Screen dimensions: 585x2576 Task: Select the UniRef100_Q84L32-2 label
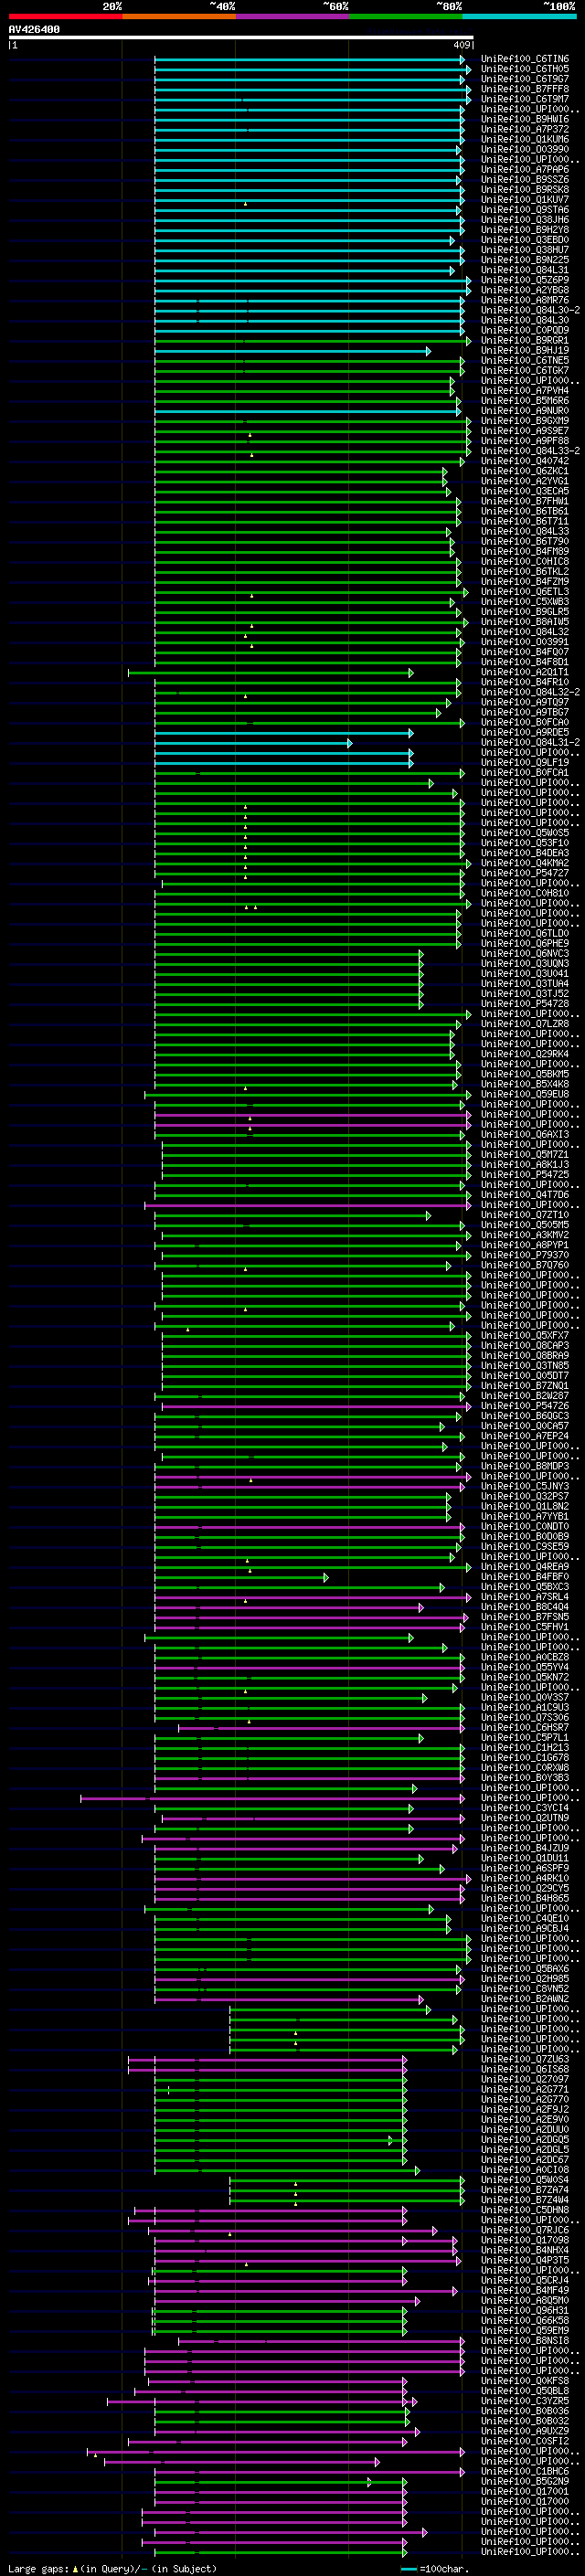coord(531,692)
